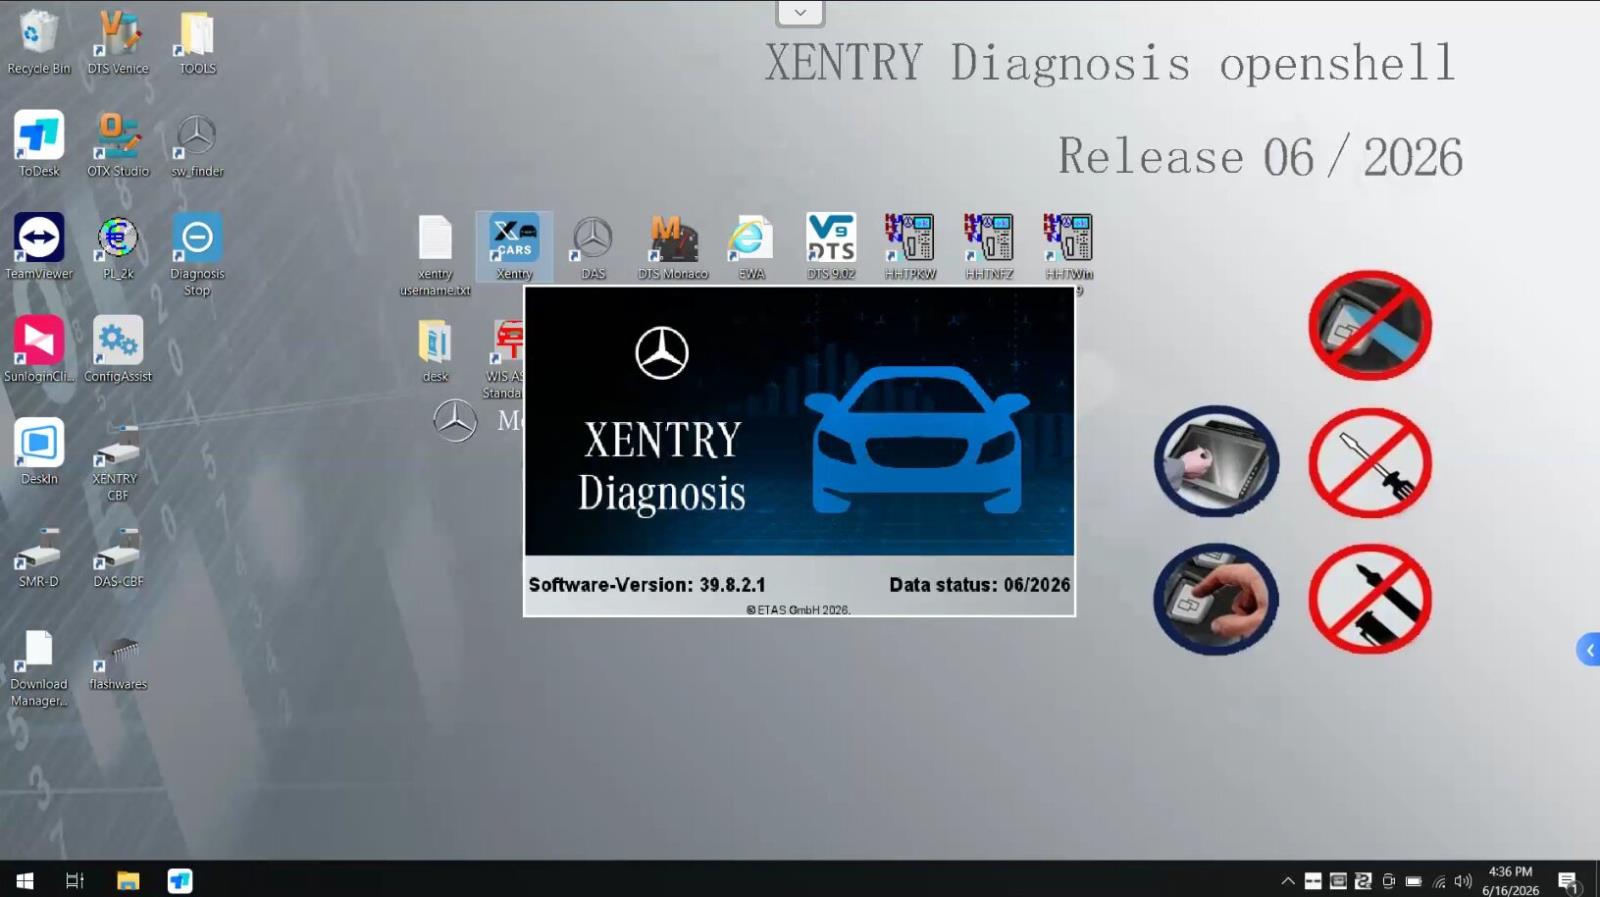1600x897 pixels.
Task: Launch the ToDesk desktop shortcut
Action: [x=39, y=145]
